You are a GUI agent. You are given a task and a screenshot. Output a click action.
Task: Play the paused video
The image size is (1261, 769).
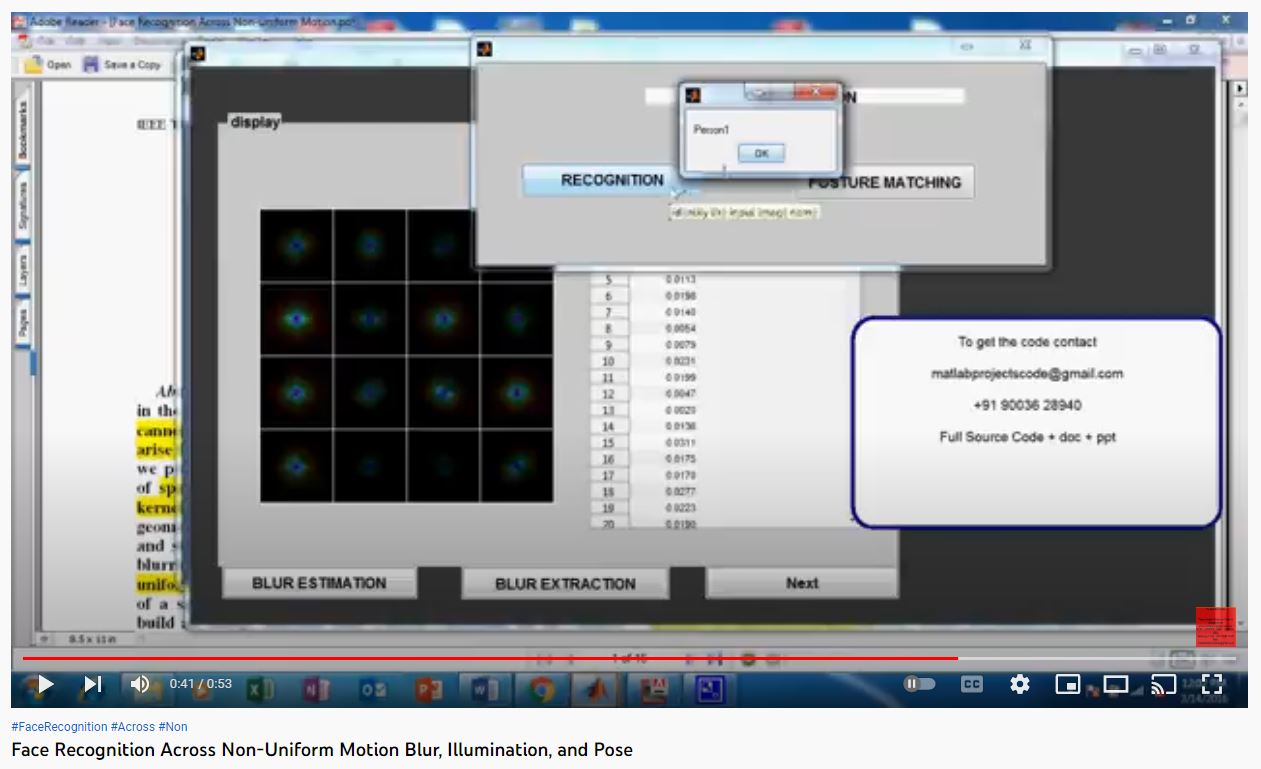[x=44, y=684]
